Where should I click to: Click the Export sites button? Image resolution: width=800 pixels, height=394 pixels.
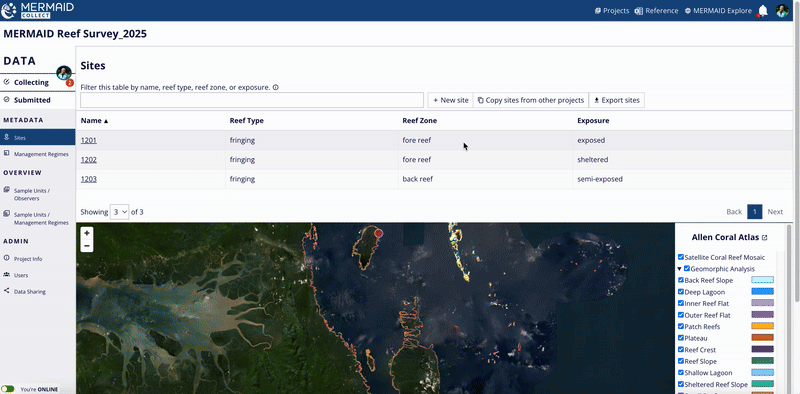(x=617, y=100)
